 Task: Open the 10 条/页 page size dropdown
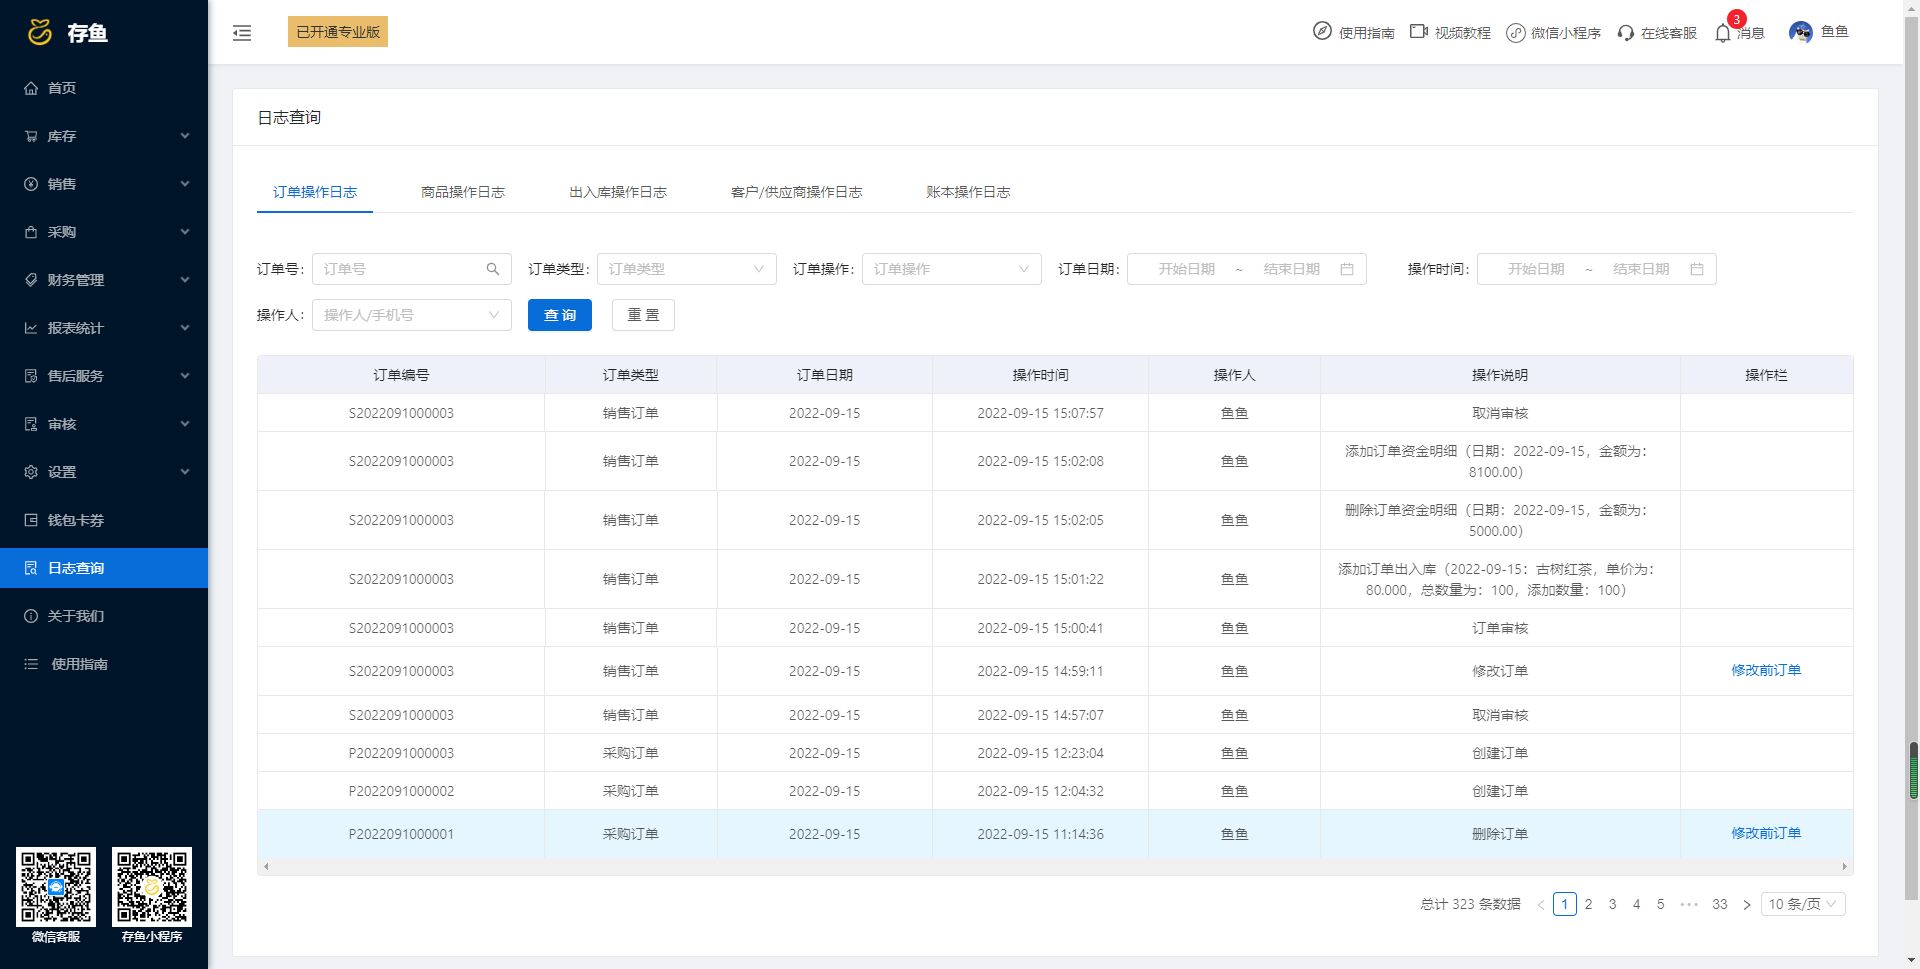point(1803,904)
